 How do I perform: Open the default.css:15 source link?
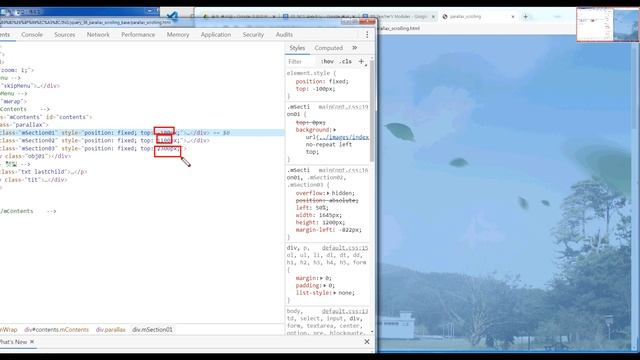click(345, 248)
